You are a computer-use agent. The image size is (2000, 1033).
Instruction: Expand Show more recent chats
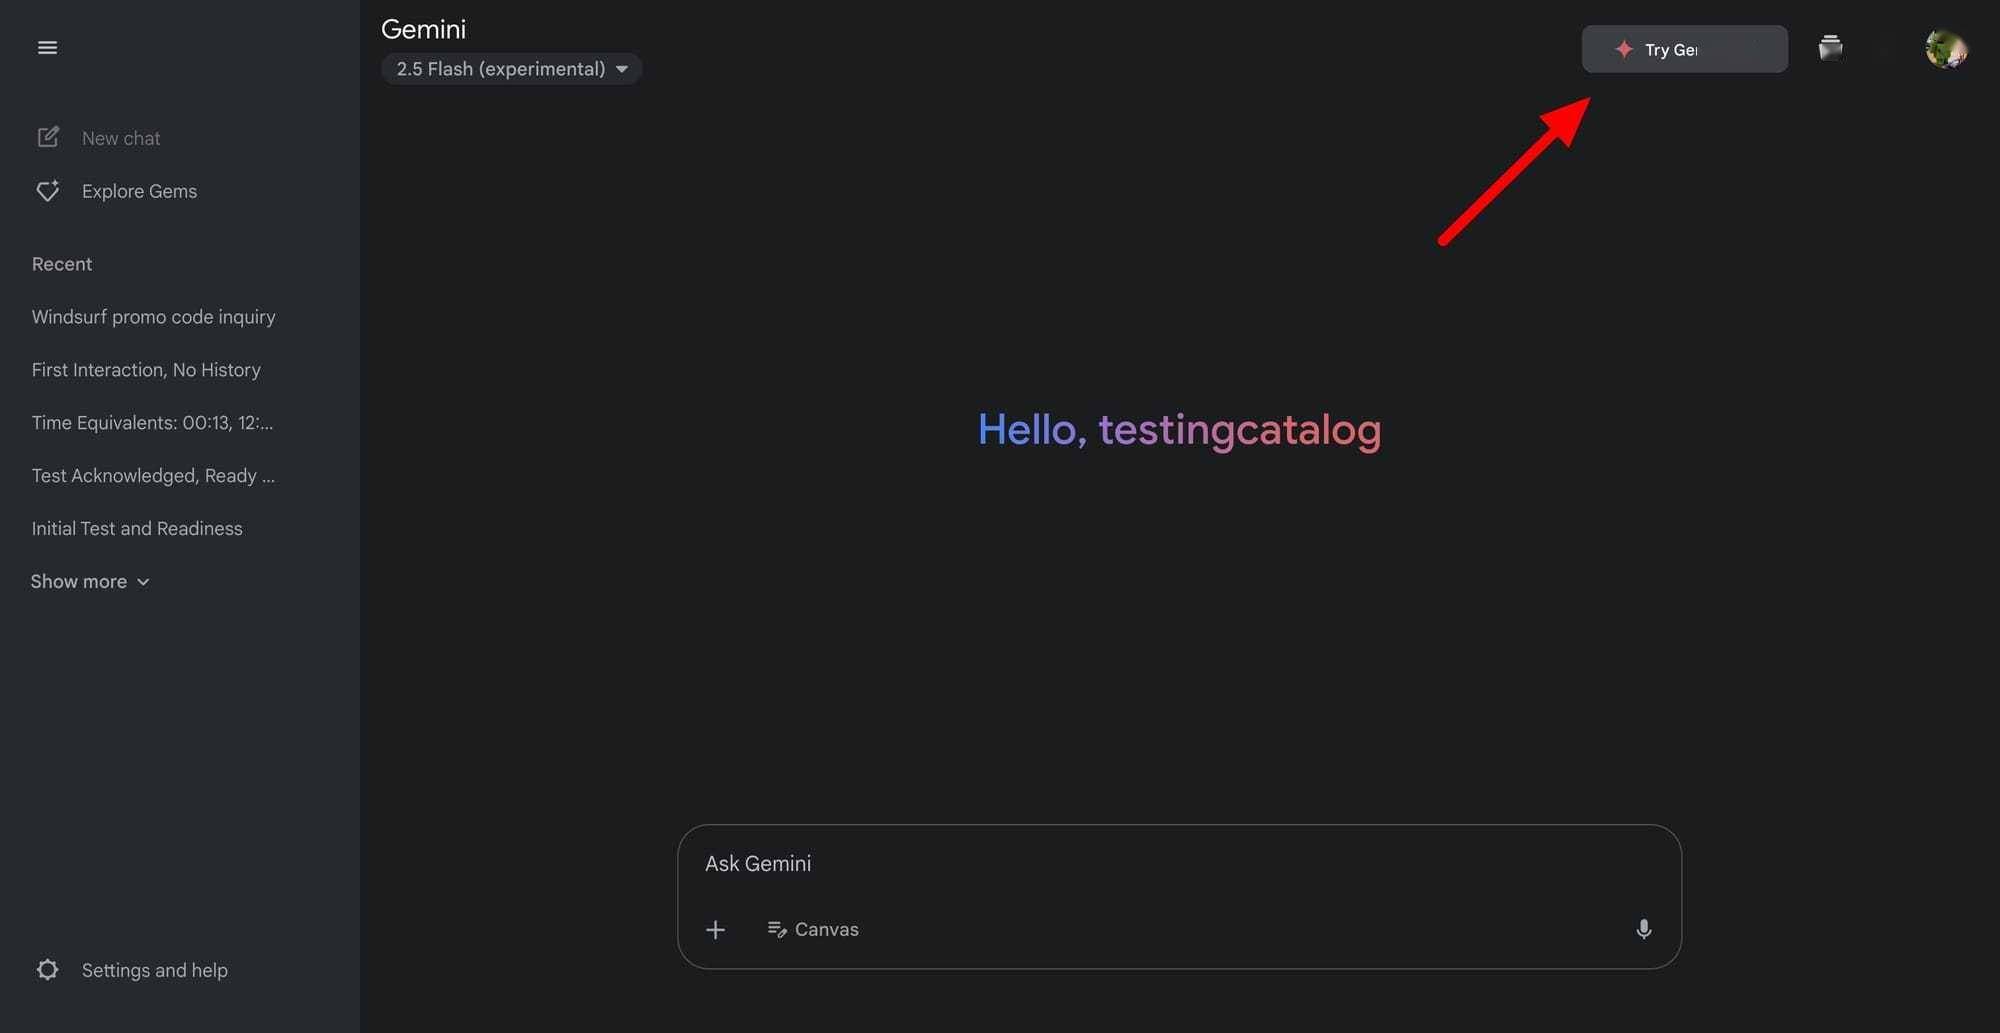click(x=90, y=582)
